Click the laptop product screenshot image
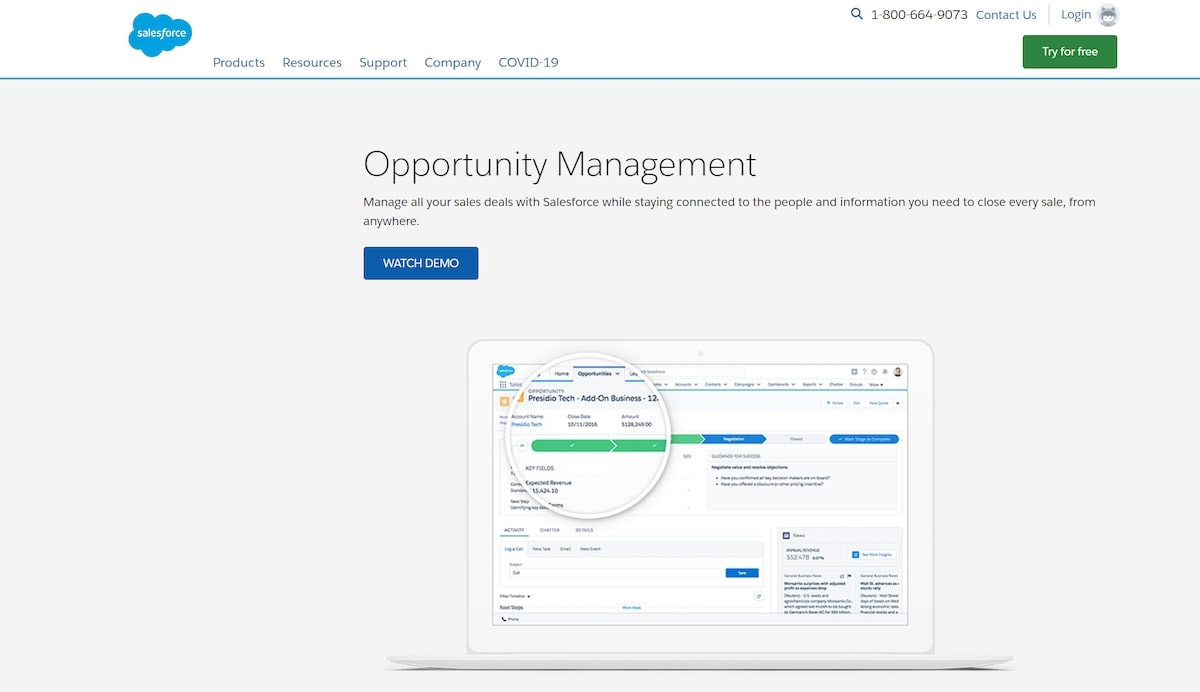Image resolution: width=1200 pixels, height=692 pixels. click(x=700, y=505)
